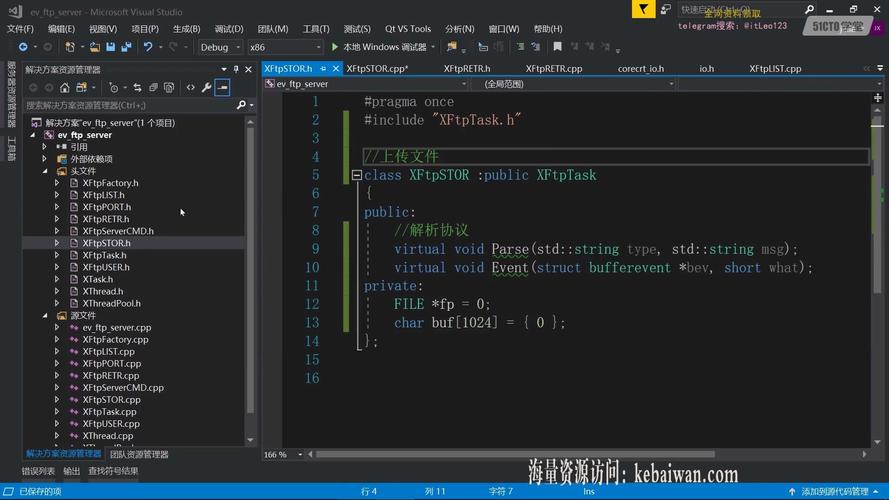
Task: Click the feedback icon beside quick launch
Action: pos(666,9)
